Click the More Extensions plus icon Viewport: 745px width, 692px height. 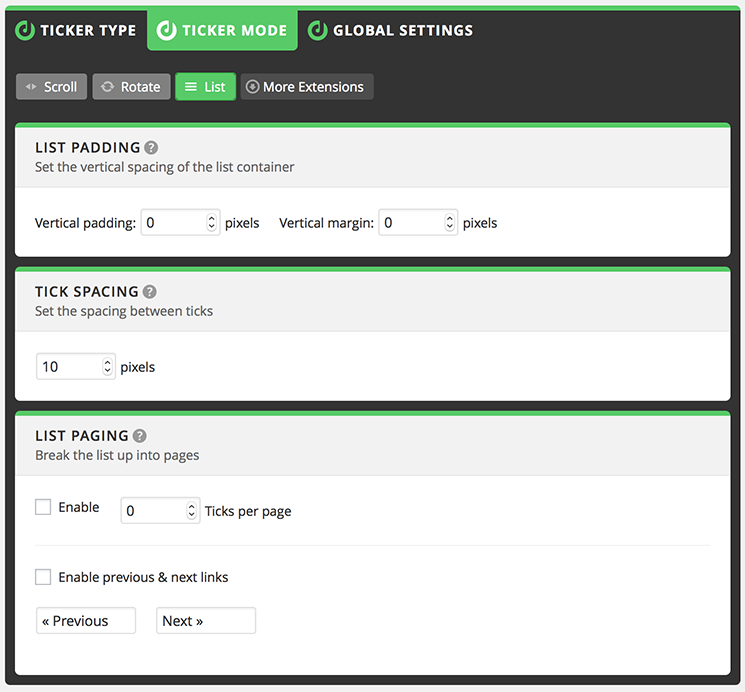(x=252, y=87)
